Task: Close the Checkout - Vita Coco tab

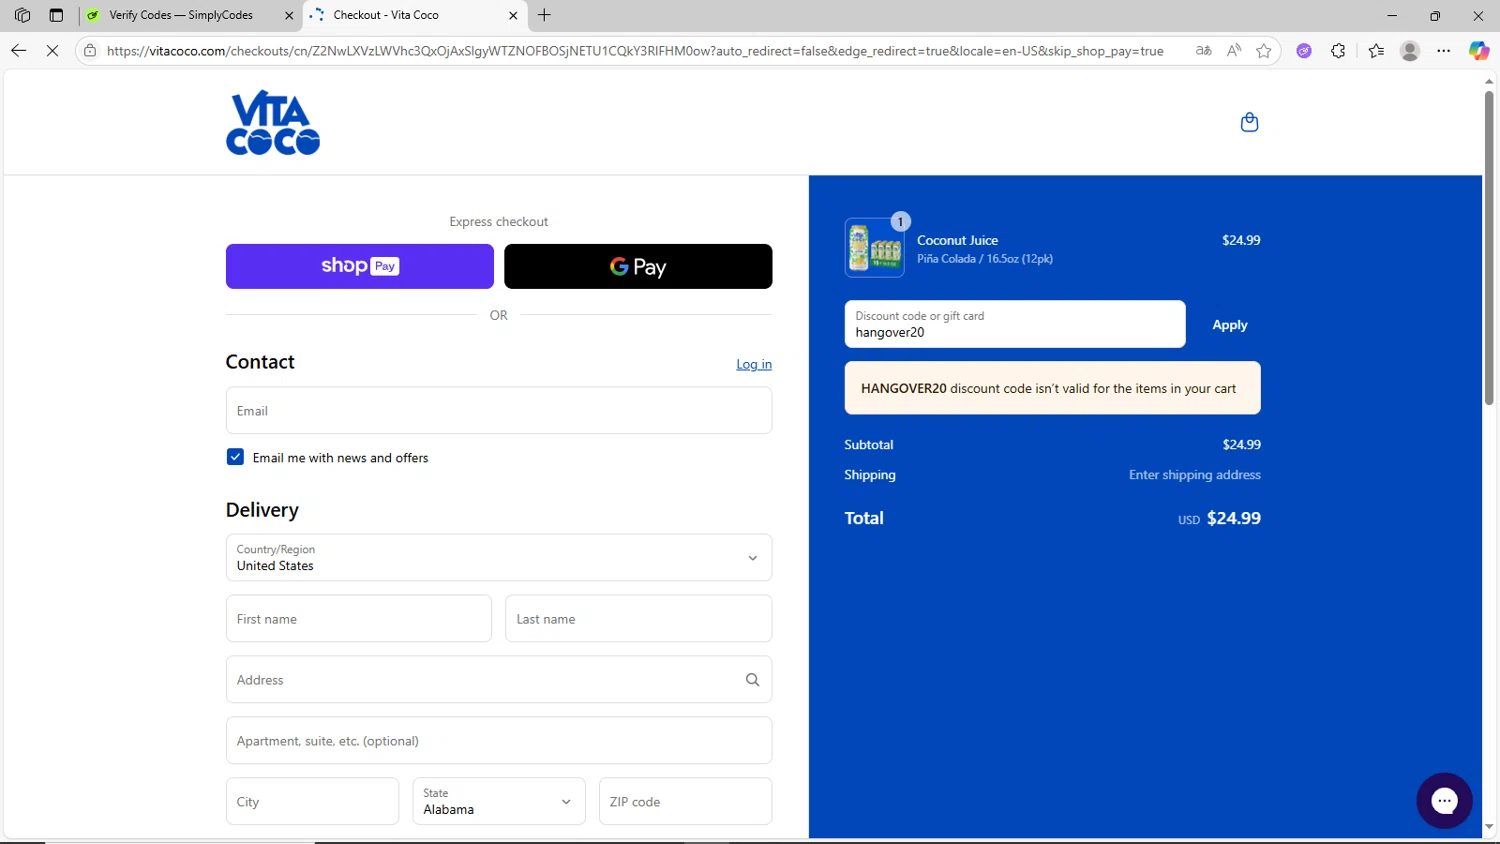Action: pos(513,15)
